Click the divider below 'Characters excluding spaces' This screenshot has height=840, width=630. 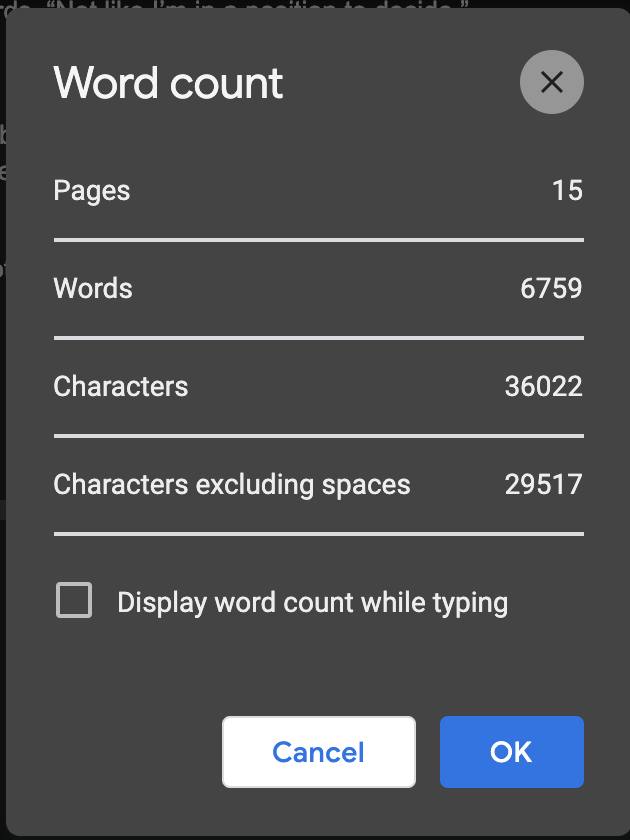point(319,534)
